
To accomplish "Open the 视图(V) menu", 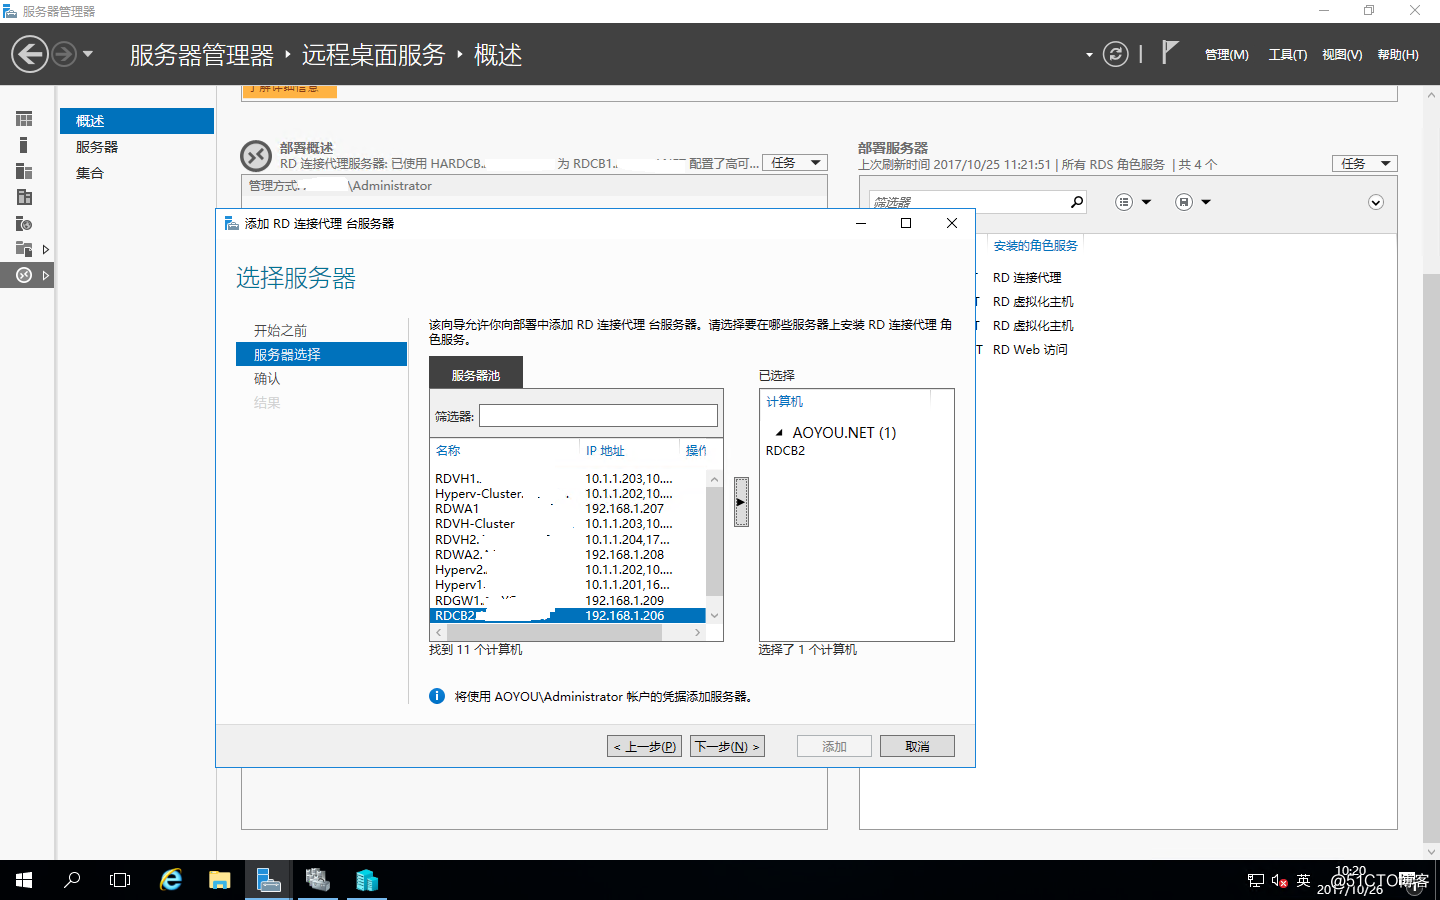I will (x=1342, y=55).
